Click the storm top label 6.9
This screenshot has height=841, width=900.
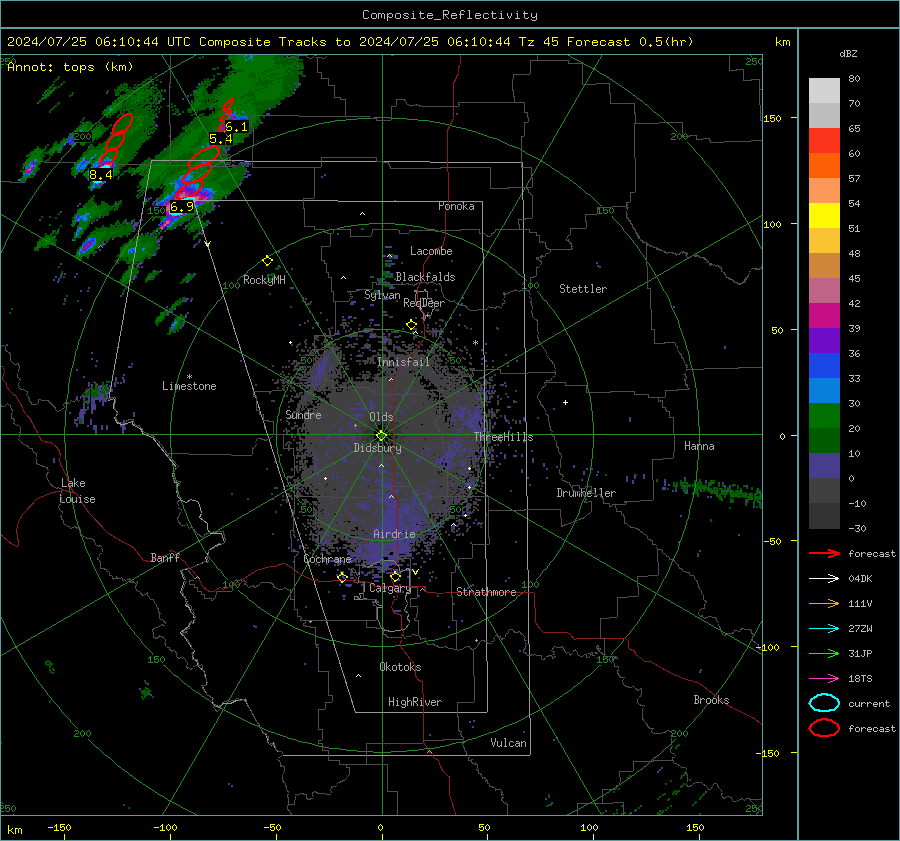(x=181, y=207)
